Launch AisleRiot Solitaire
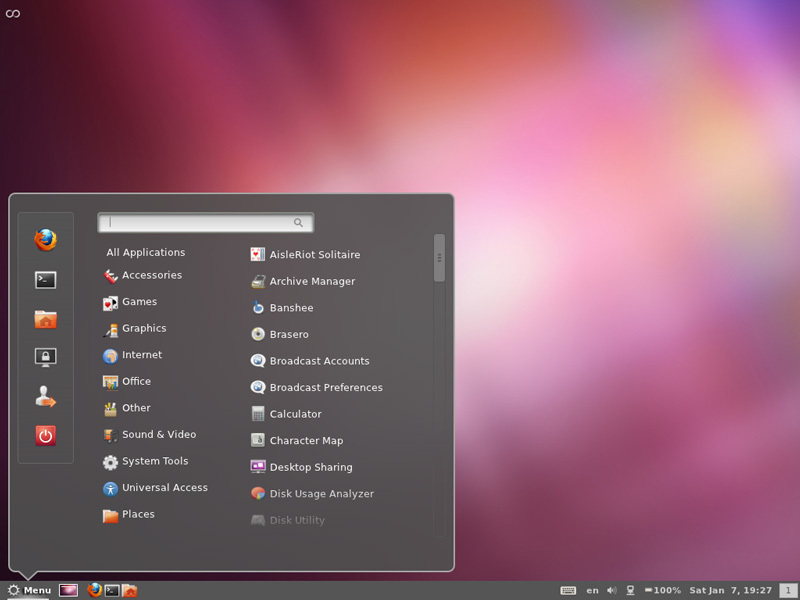800x600 pixels. click(x=305, y=255)
